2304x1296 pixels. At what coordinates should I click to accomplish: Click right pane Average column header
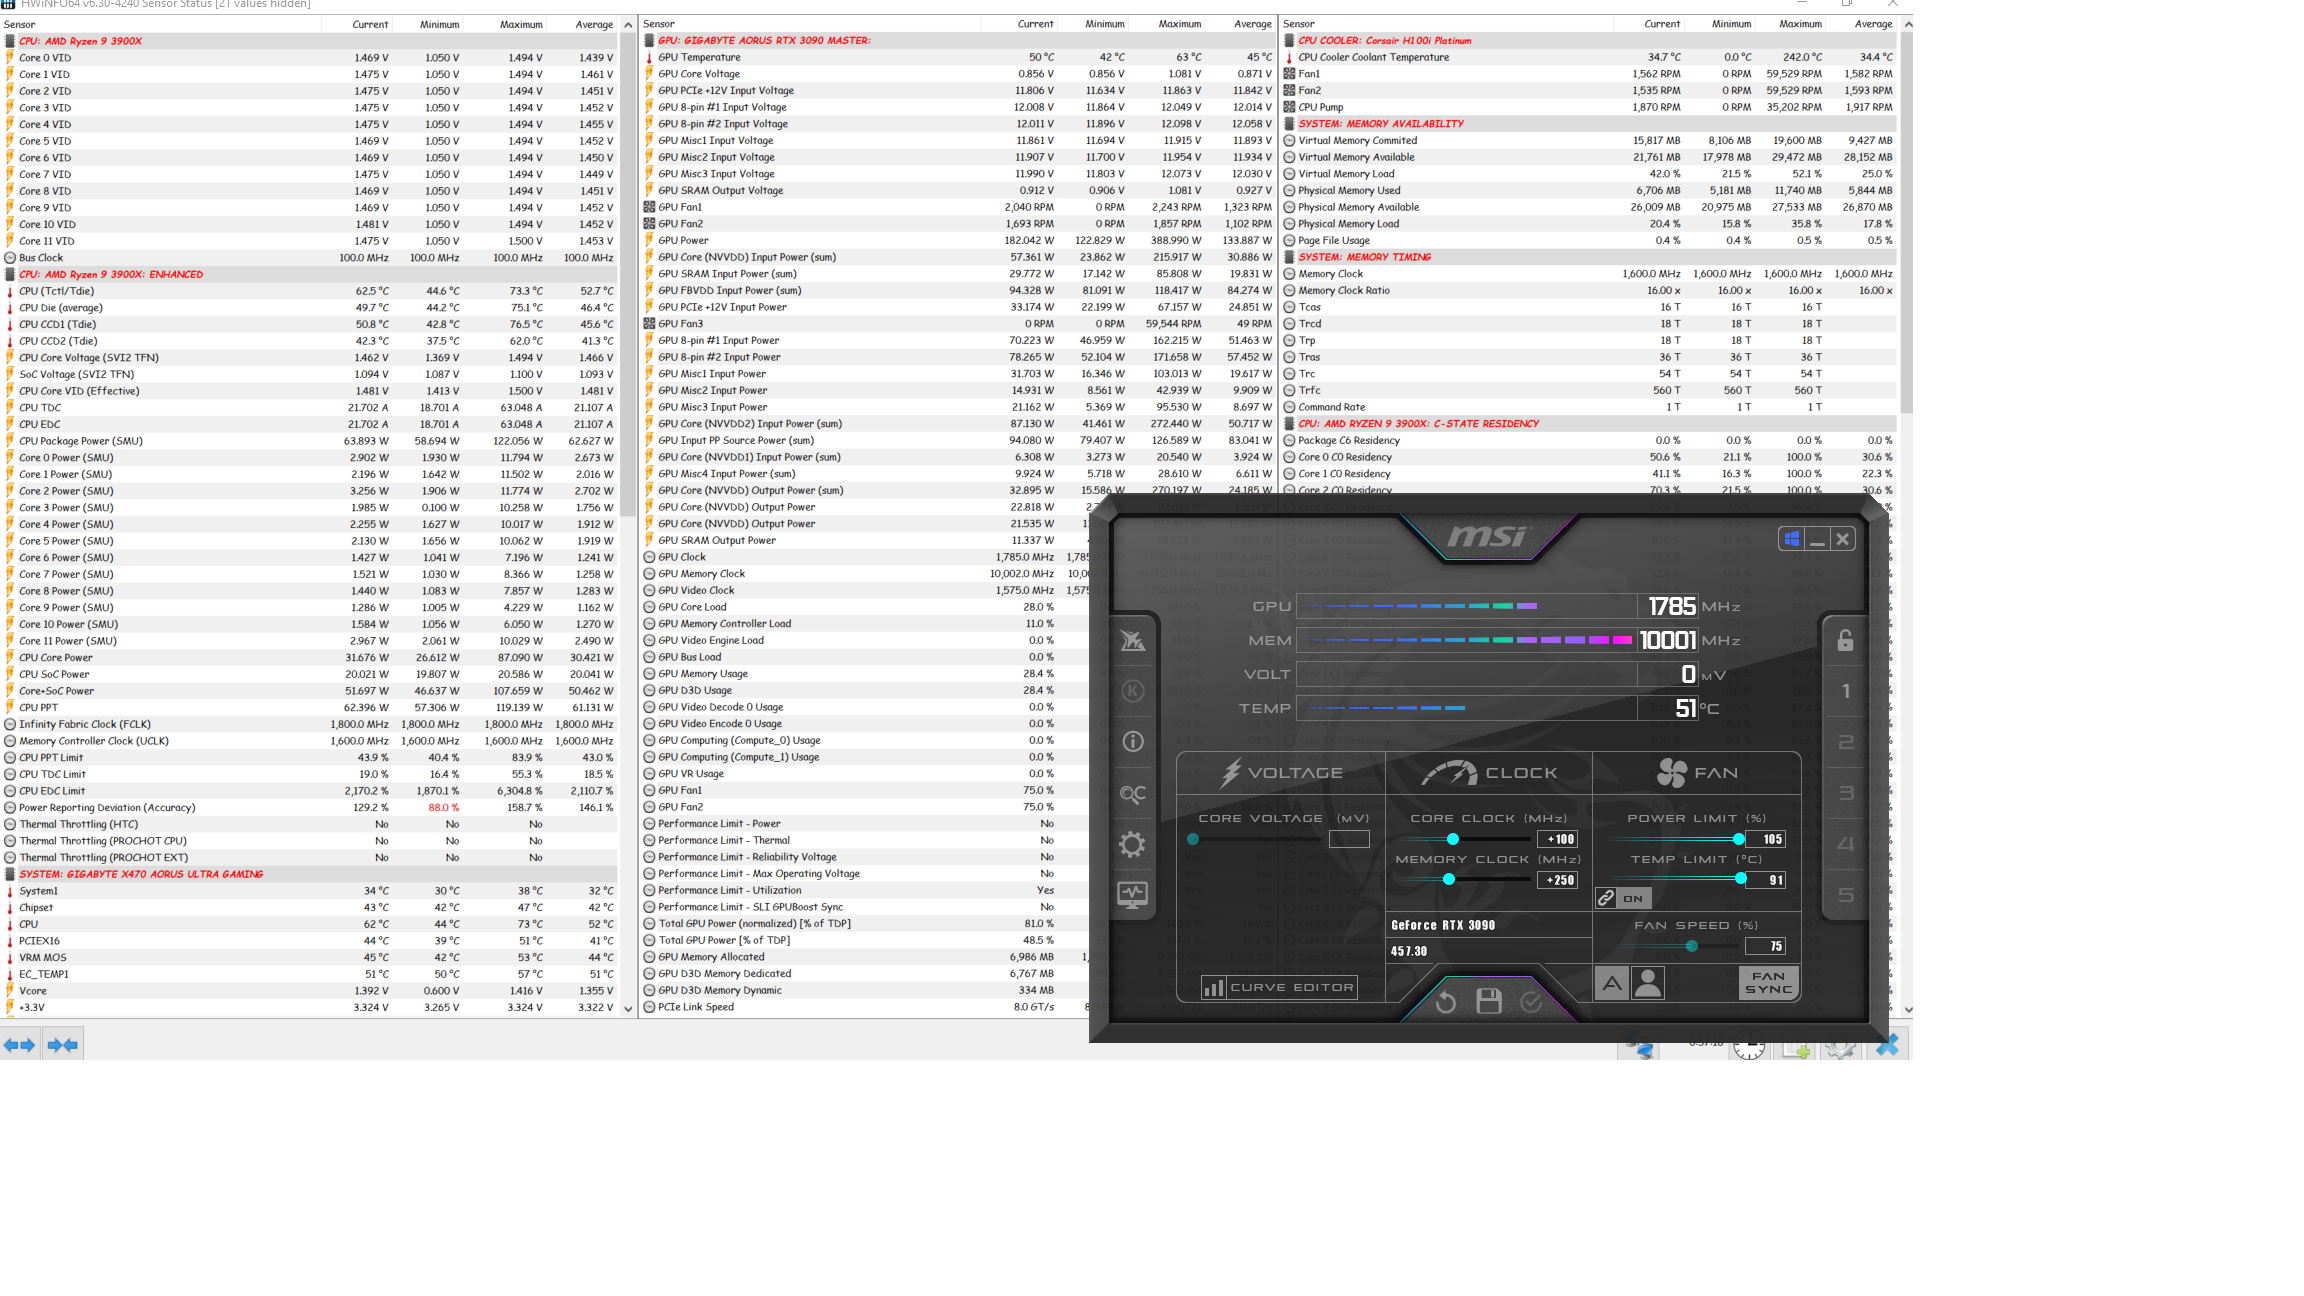pos(1860,24)
